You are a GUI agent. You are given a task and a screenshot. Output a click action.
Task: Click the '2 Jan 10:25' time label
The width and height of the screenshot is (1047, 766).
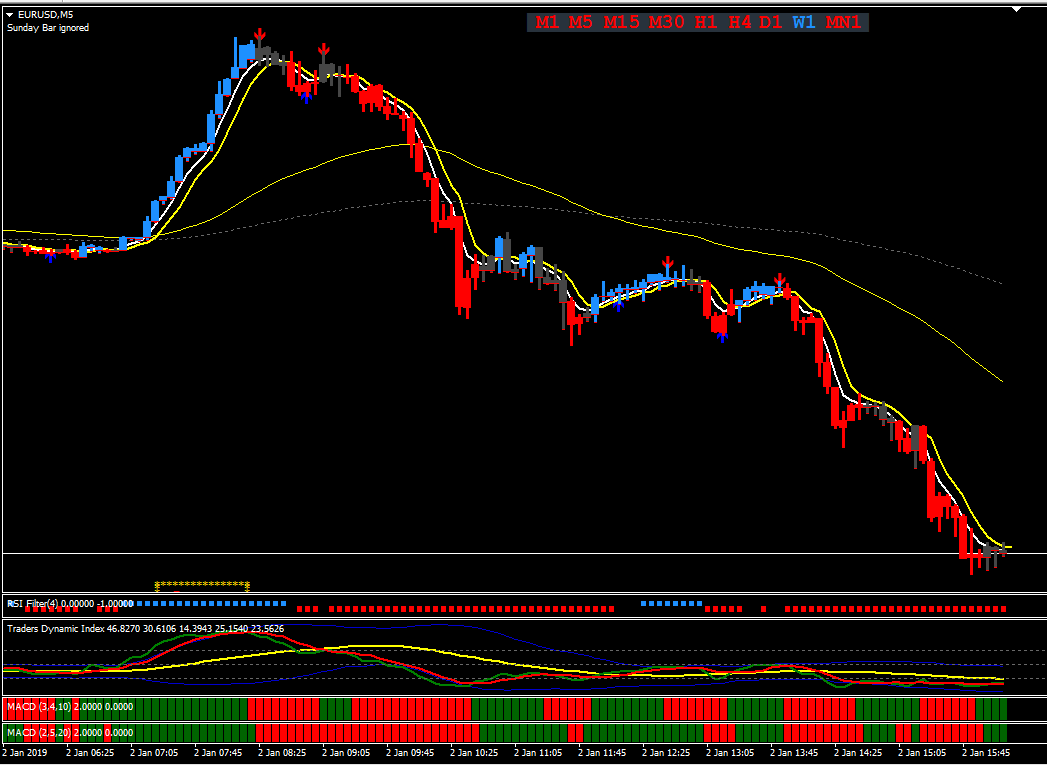(x=475, y=753)
